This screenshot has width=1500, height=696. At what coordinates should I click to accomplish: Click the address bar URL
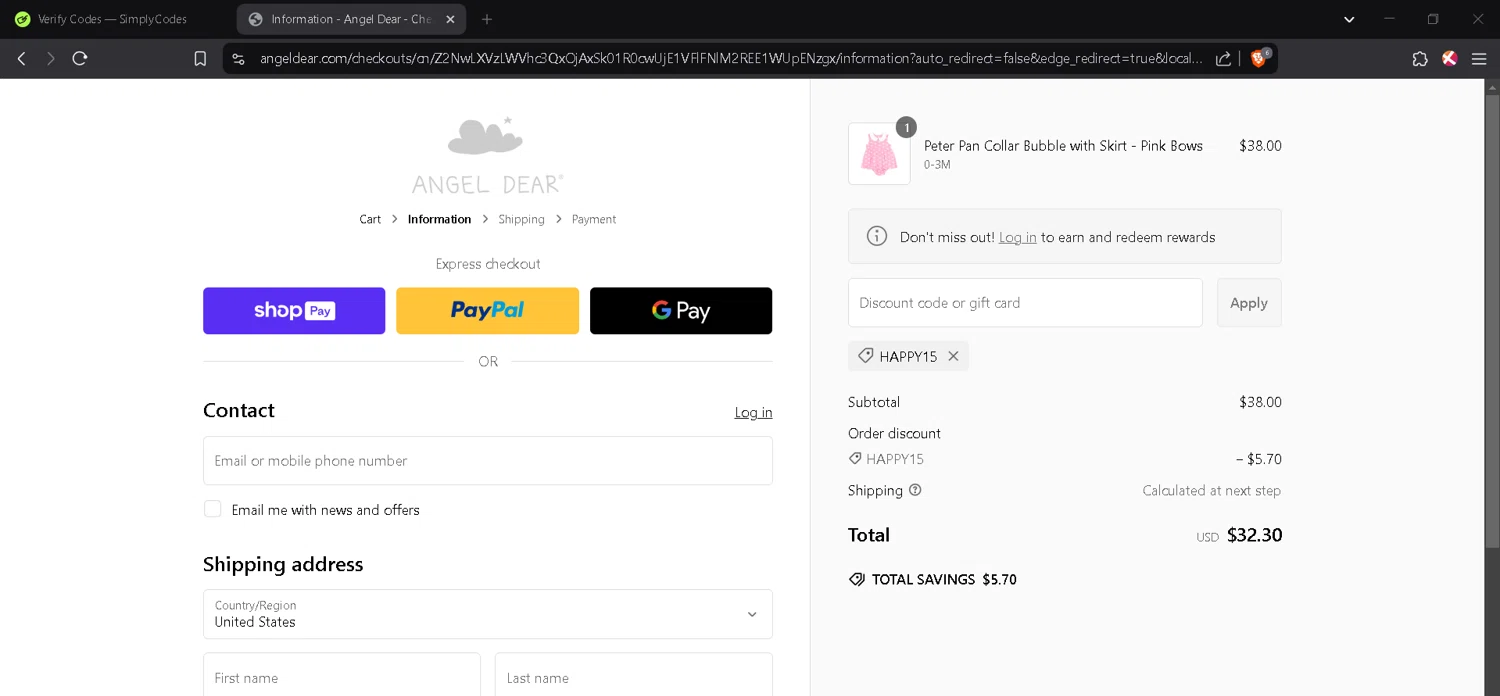click(x=730, y=59)
